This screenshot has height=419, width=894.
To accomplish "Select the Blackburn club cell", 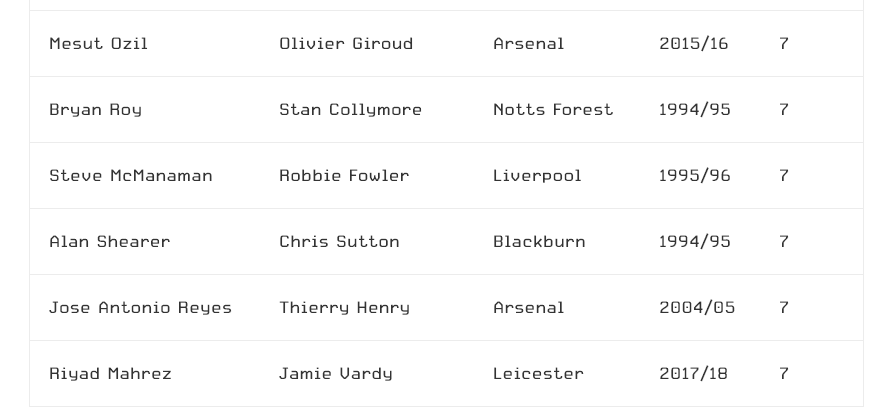I will [539, 242].
